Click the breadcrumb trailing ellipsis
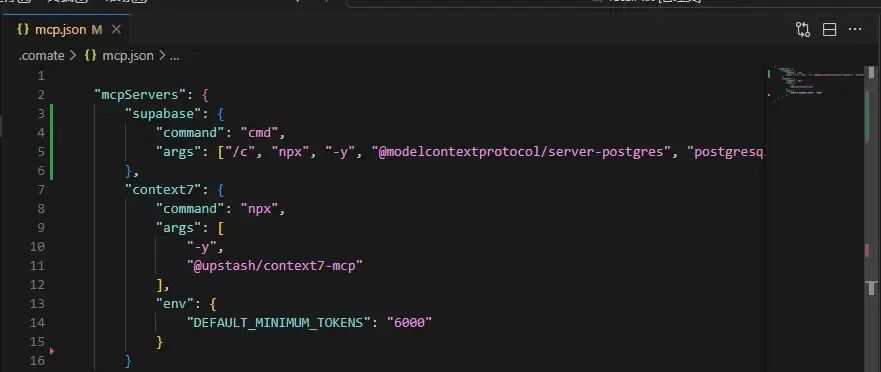This screenshot has height=372, width=881. [x=174, y=56]
